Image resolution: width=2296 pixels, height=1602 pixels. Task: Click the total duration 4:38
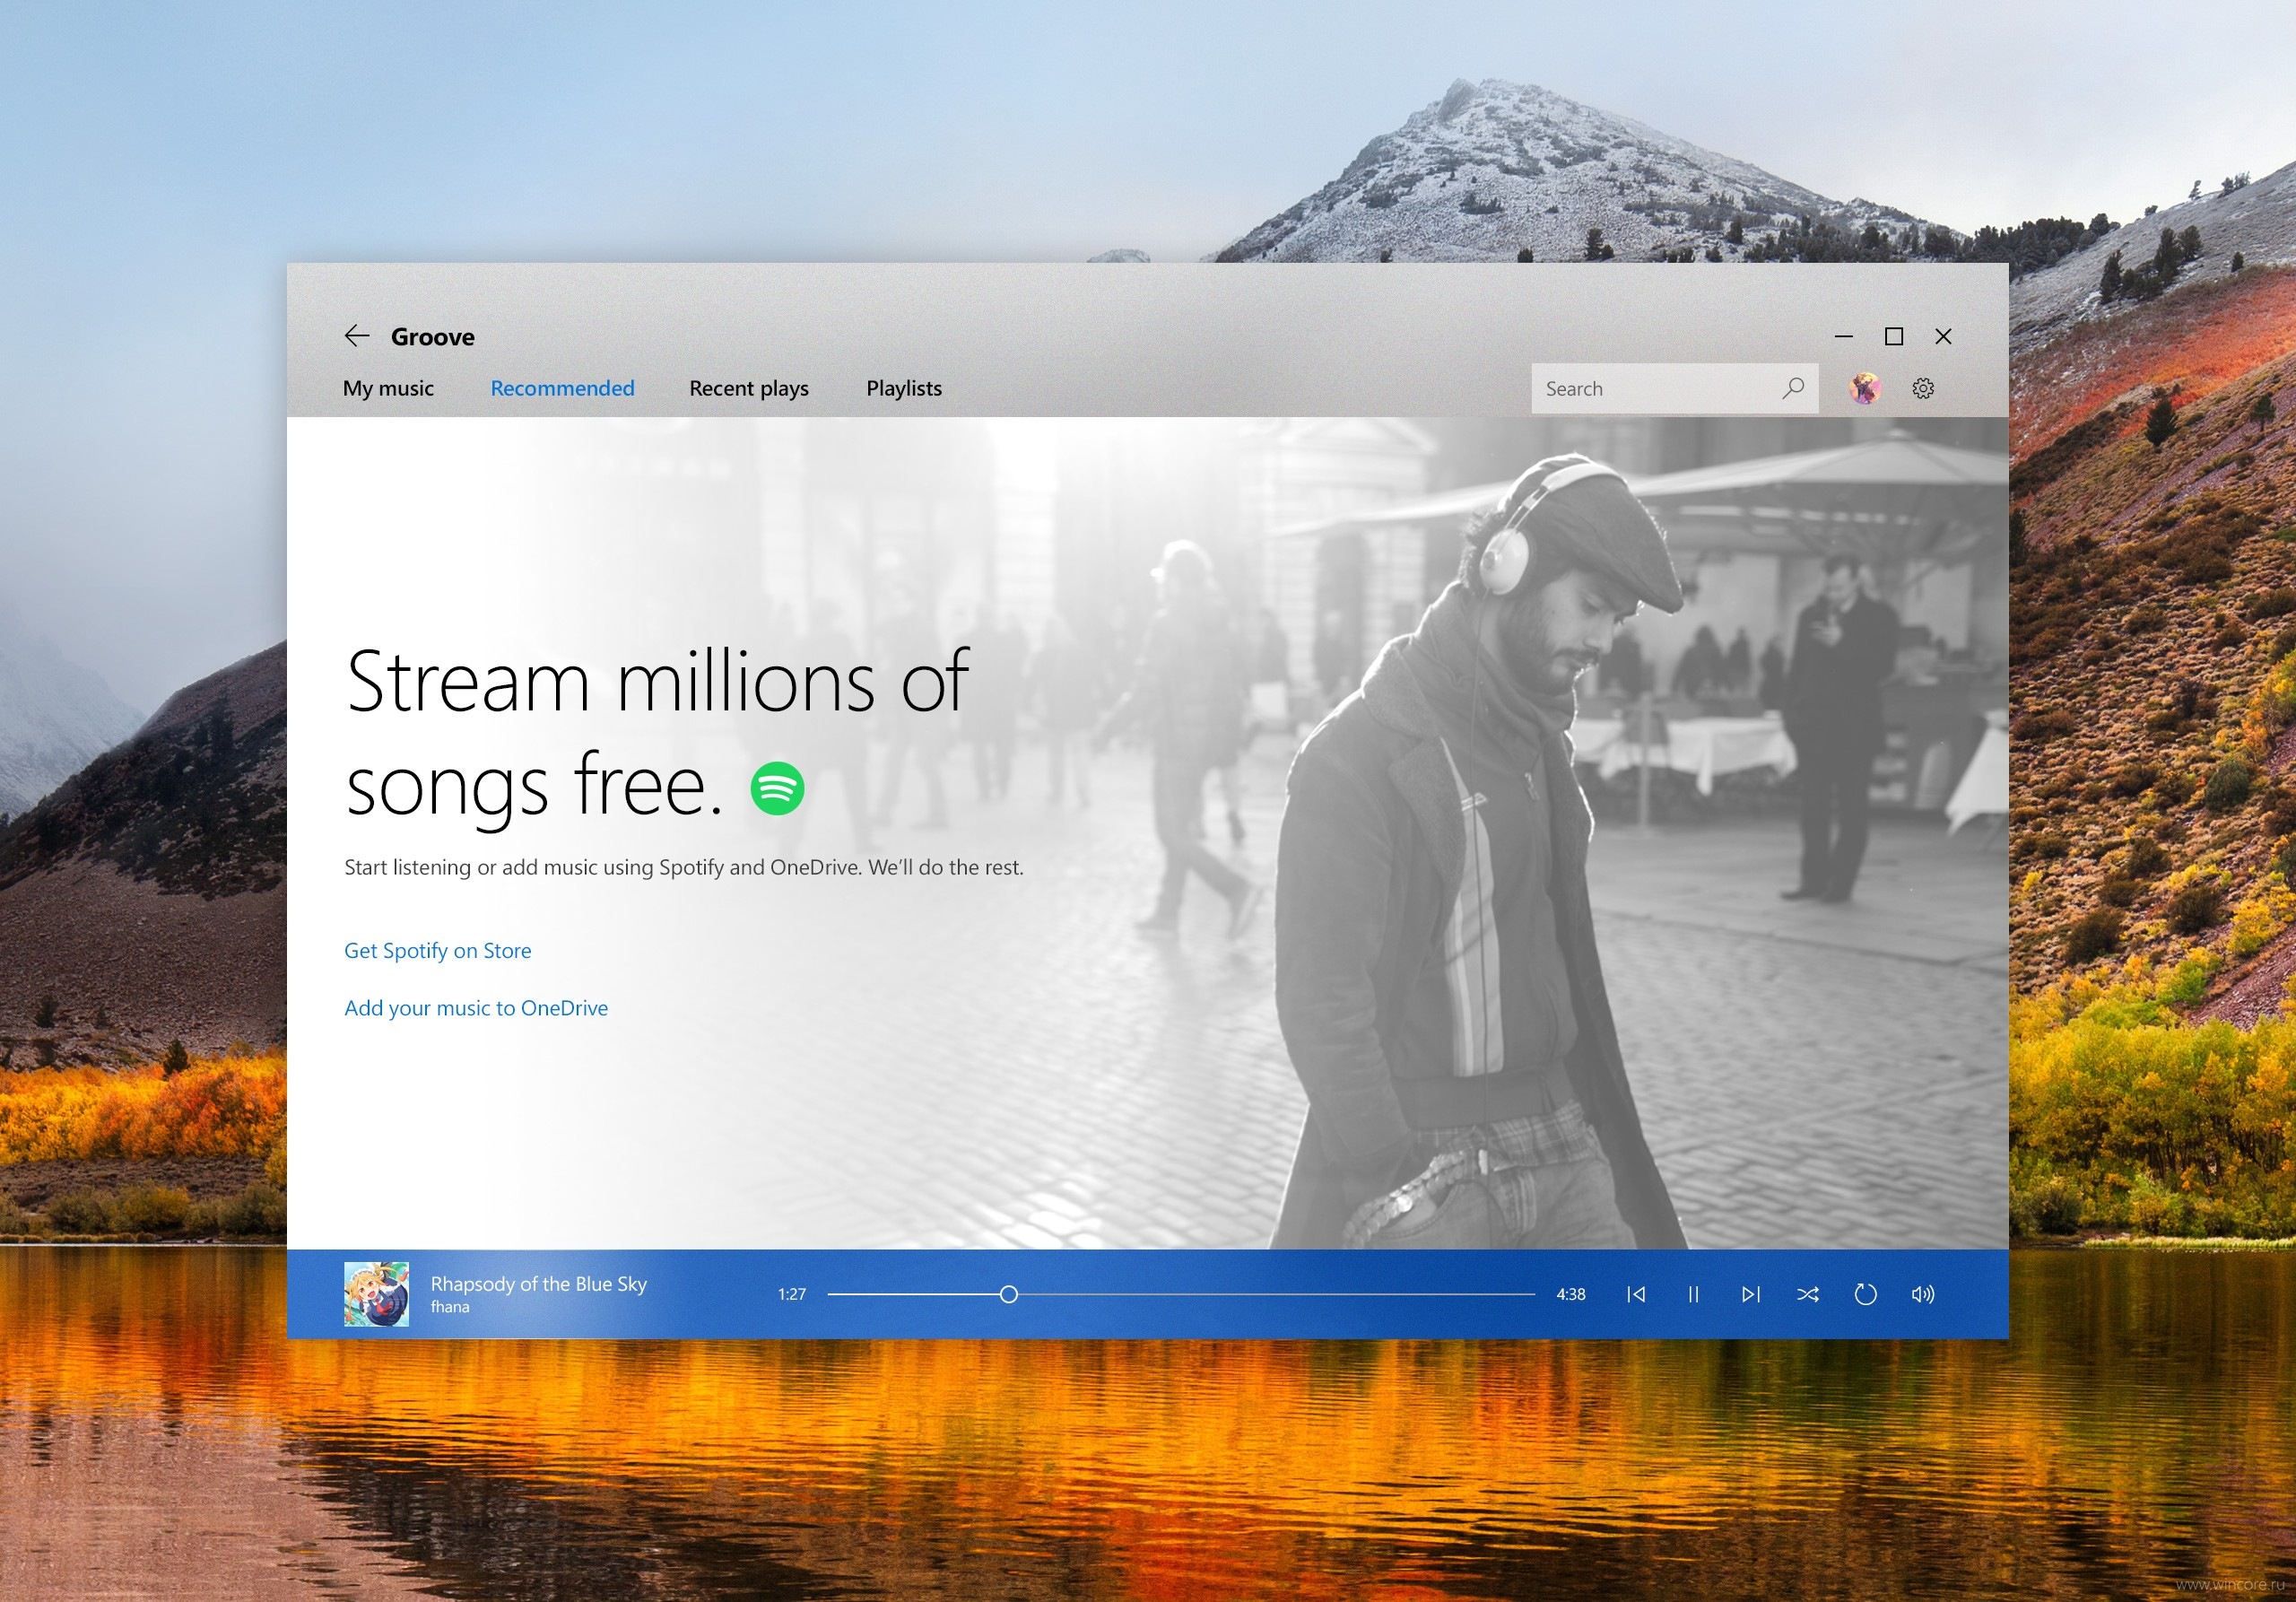pos(1571,1295)
